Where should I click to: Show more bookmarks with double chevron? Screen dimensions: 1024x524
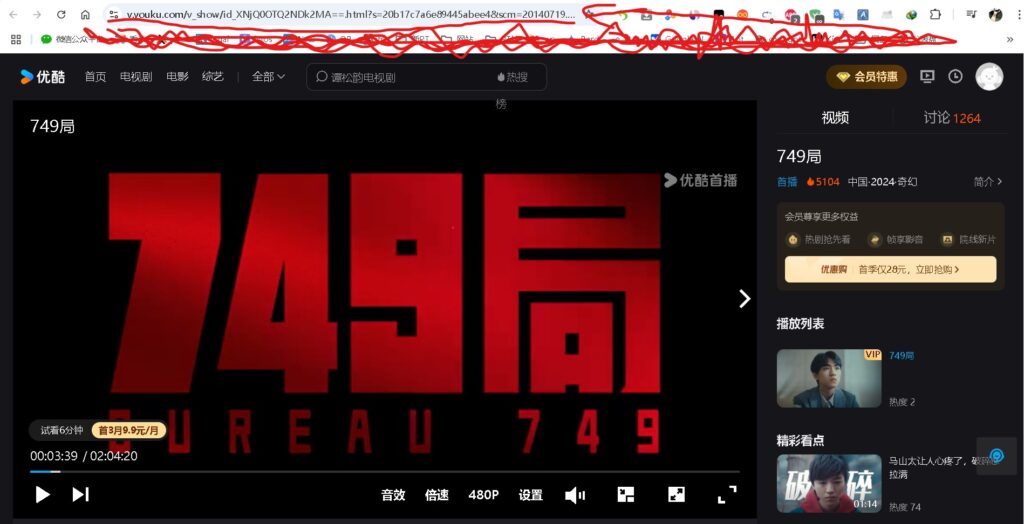1010,39
